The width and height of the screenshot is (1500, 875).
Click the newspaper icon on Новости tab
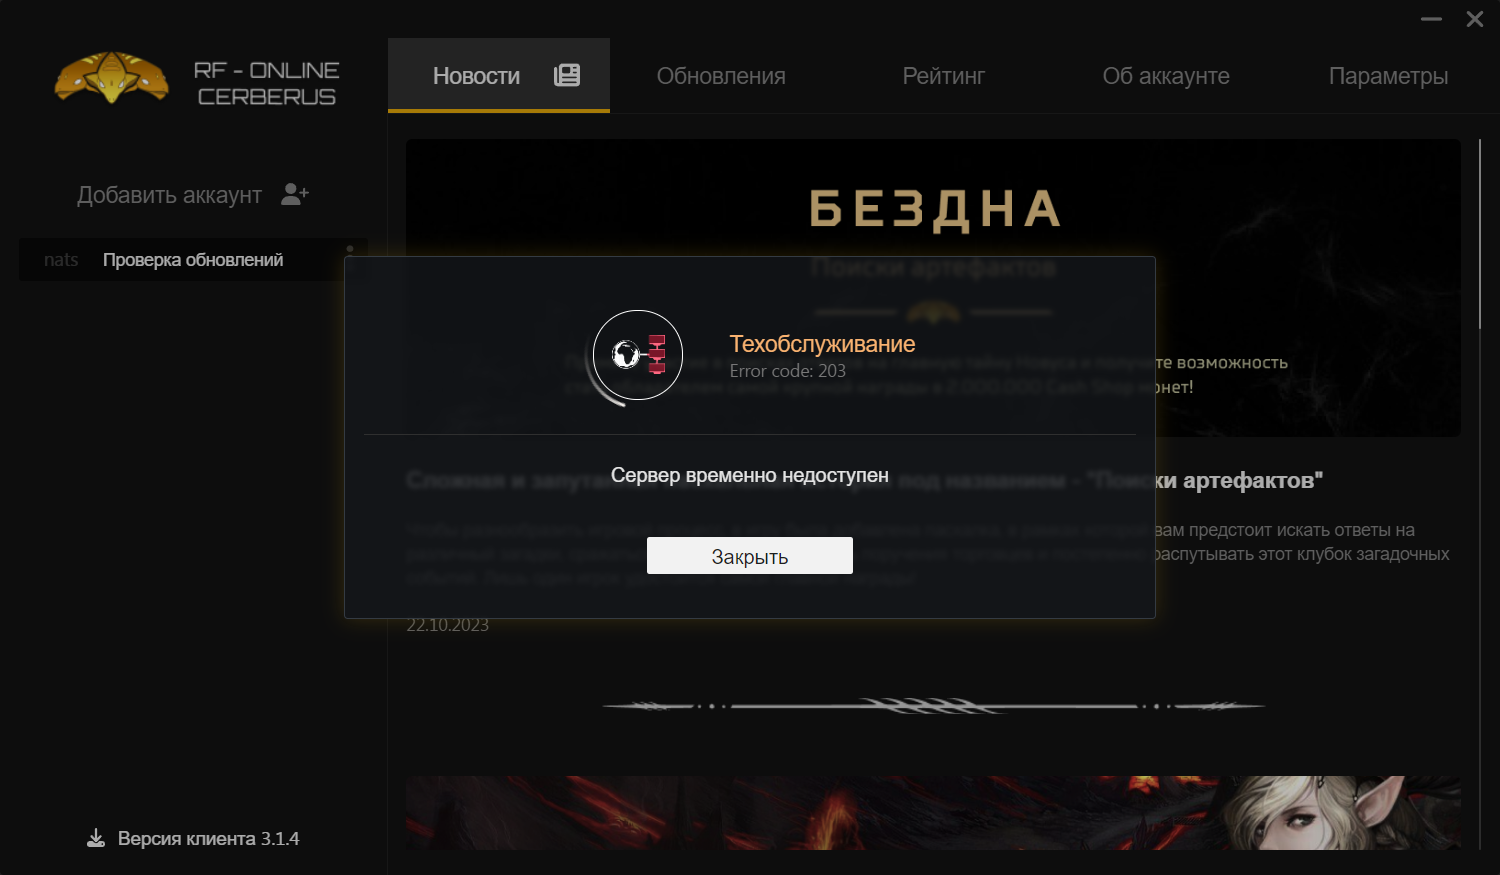(567, 75)
